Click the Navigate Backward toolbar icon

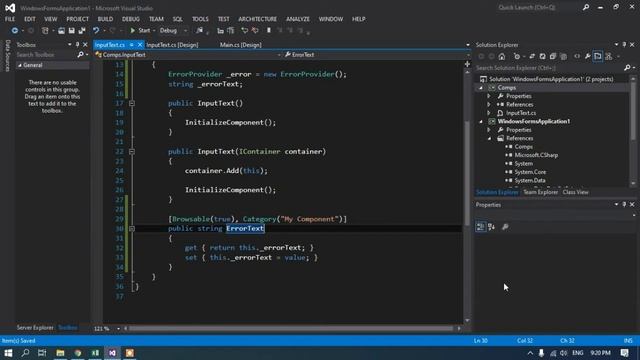click(x=15, y=31)
